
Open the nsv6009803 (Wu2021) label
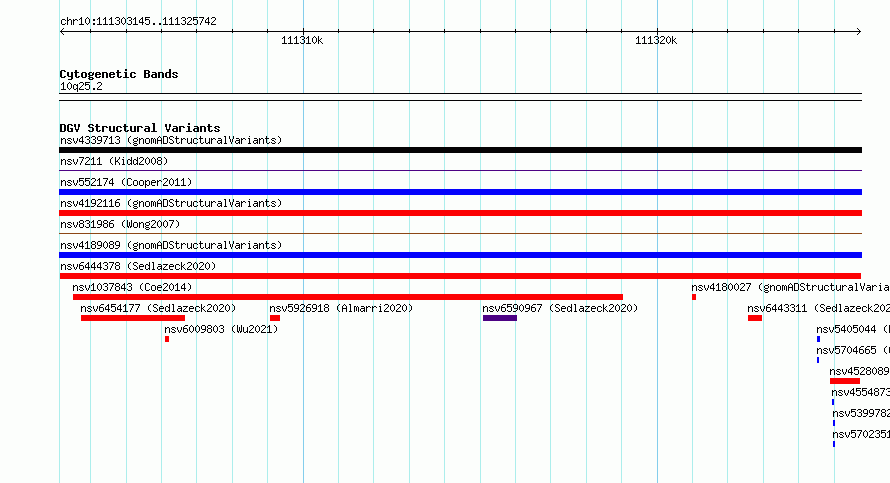tap(221, 329)
